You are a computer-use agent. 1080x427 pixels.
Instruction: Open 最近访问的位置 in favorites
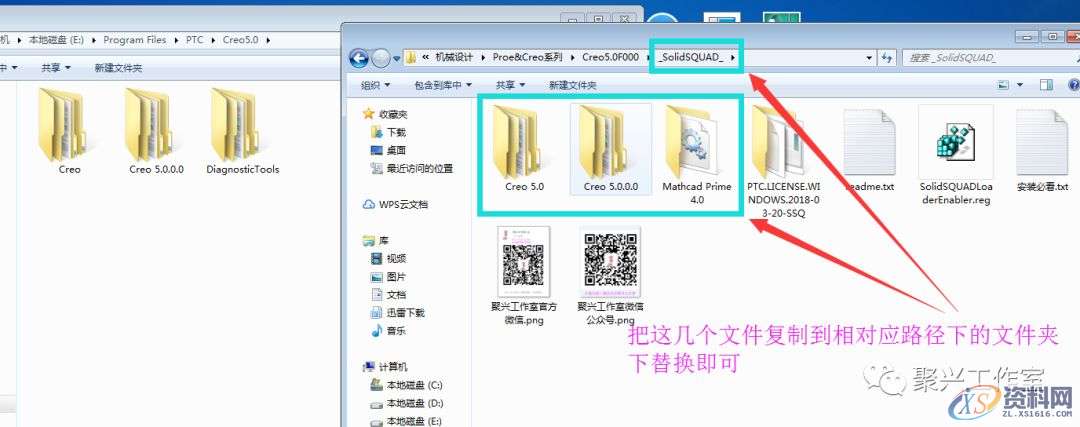point(412,168)
